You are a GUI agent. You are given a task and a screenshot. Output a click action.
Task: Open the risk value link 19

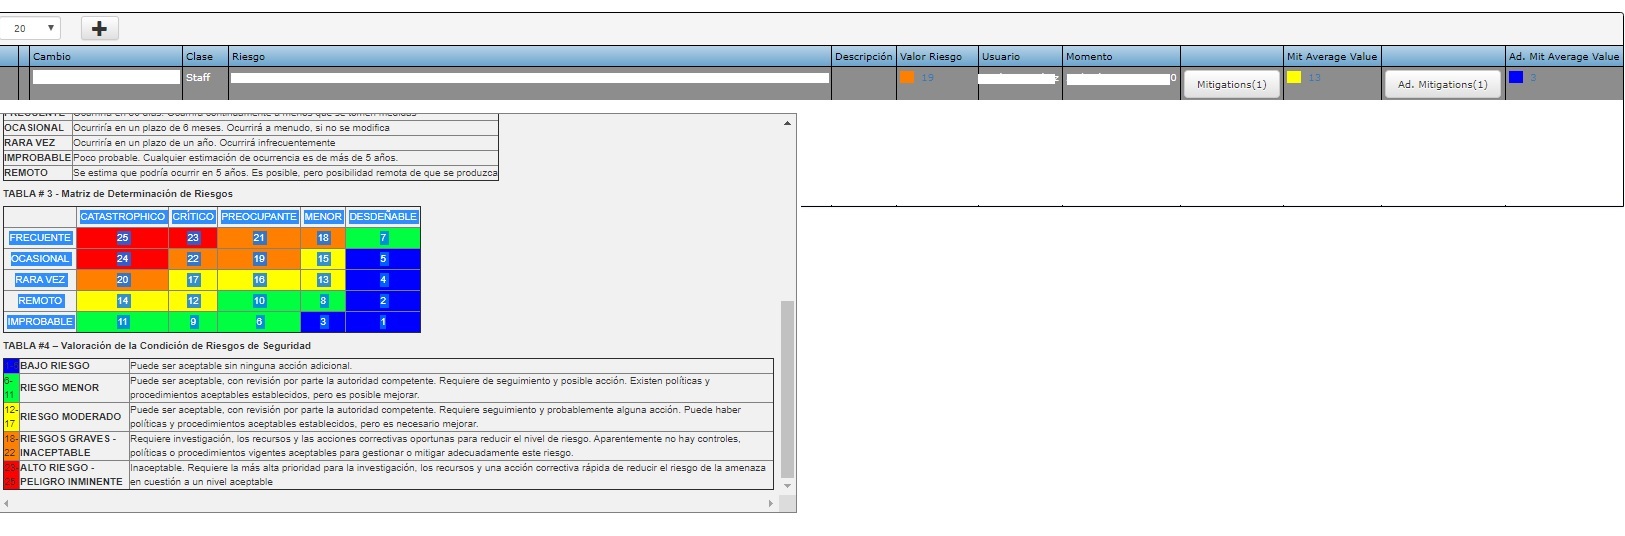coord(927,78)
